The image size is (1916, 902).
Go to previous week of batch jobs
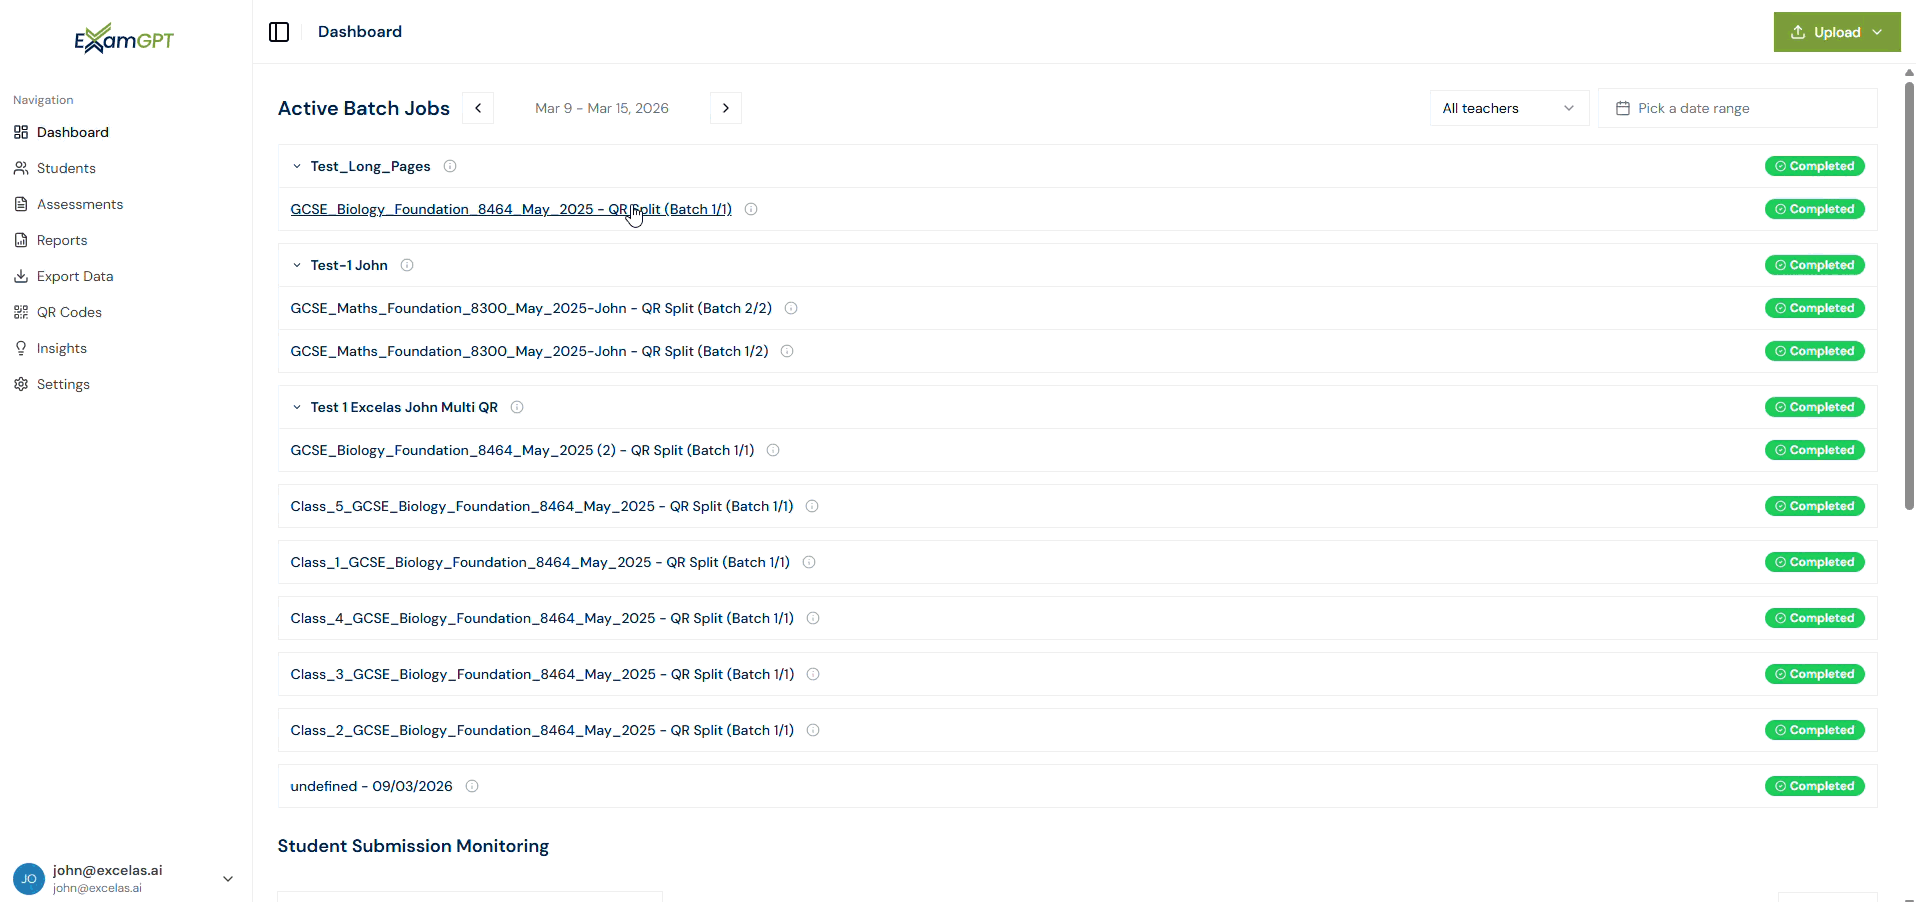pos(478,108)
